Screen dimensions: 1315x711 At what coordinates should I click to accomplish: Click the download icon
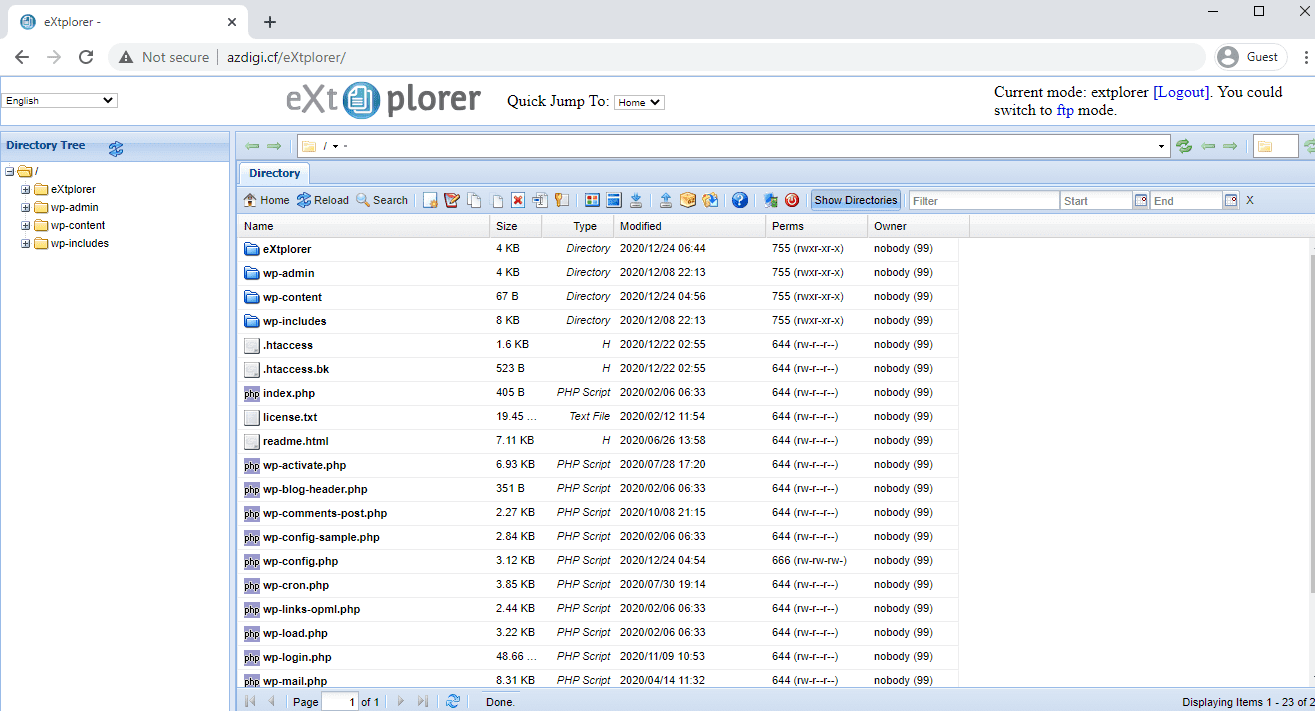coord(636,200)
